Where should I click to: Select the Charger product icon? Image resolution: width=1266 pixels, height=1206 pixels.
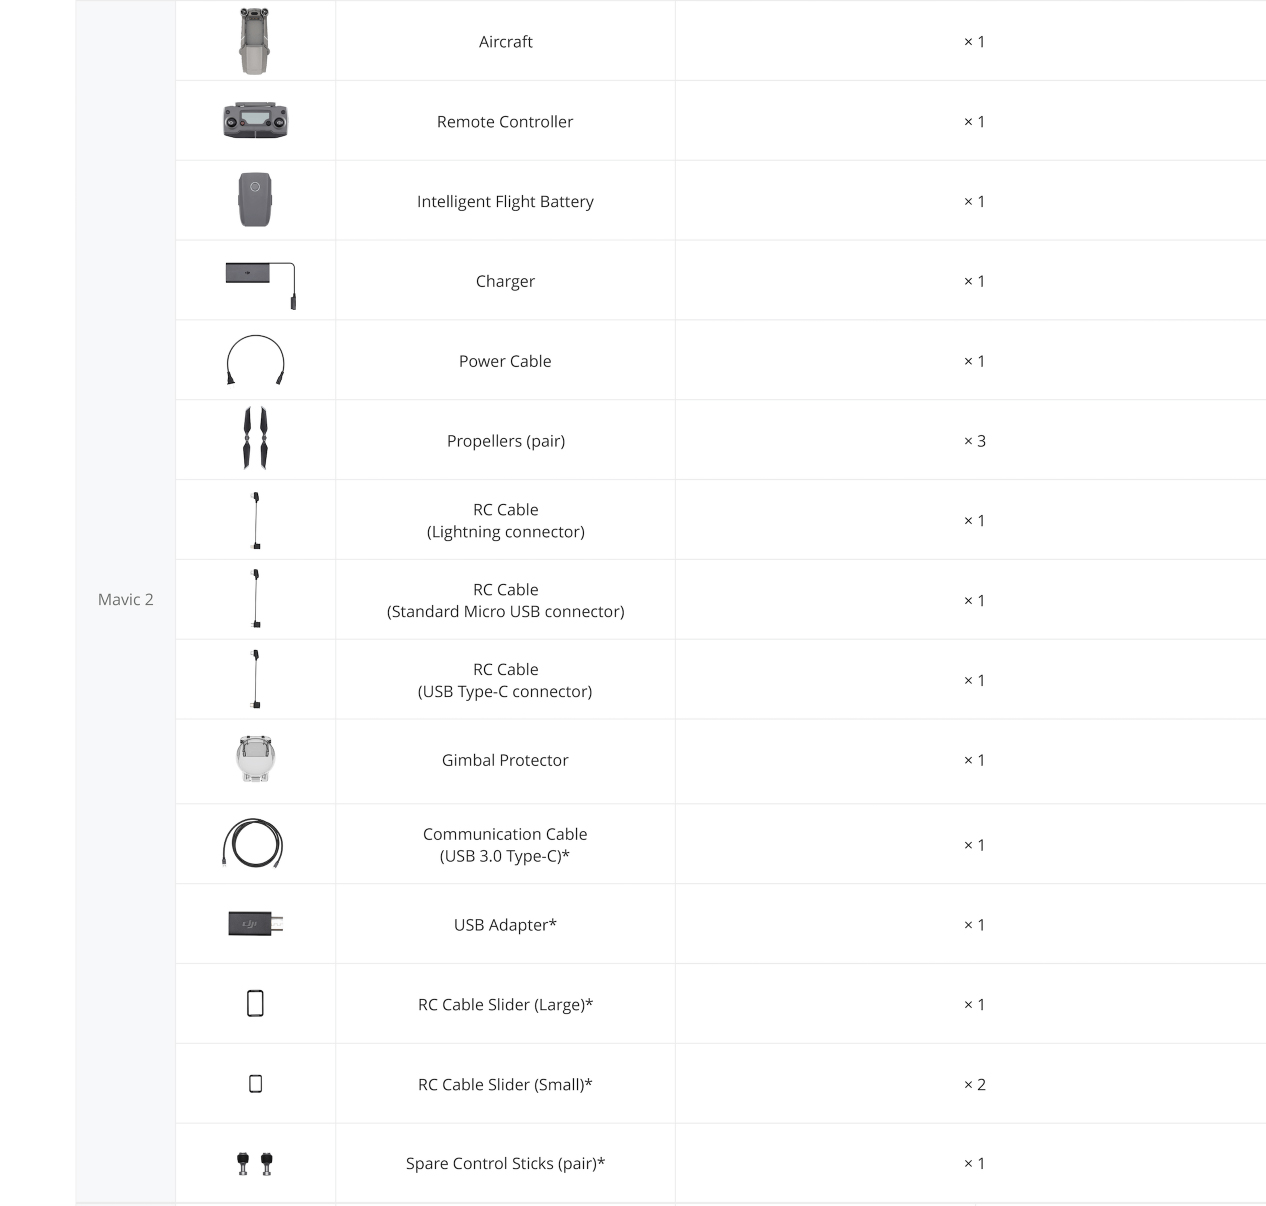(x=260, y=285)
